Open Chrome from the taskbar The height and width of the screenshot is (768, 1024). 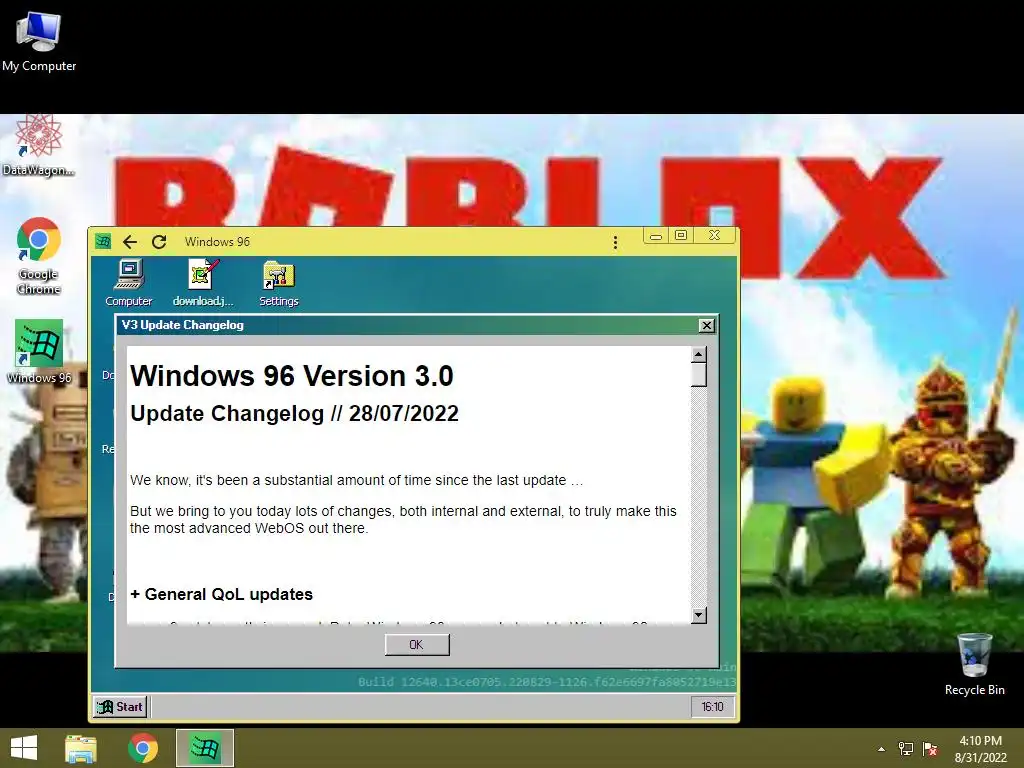tap(143, 748)
